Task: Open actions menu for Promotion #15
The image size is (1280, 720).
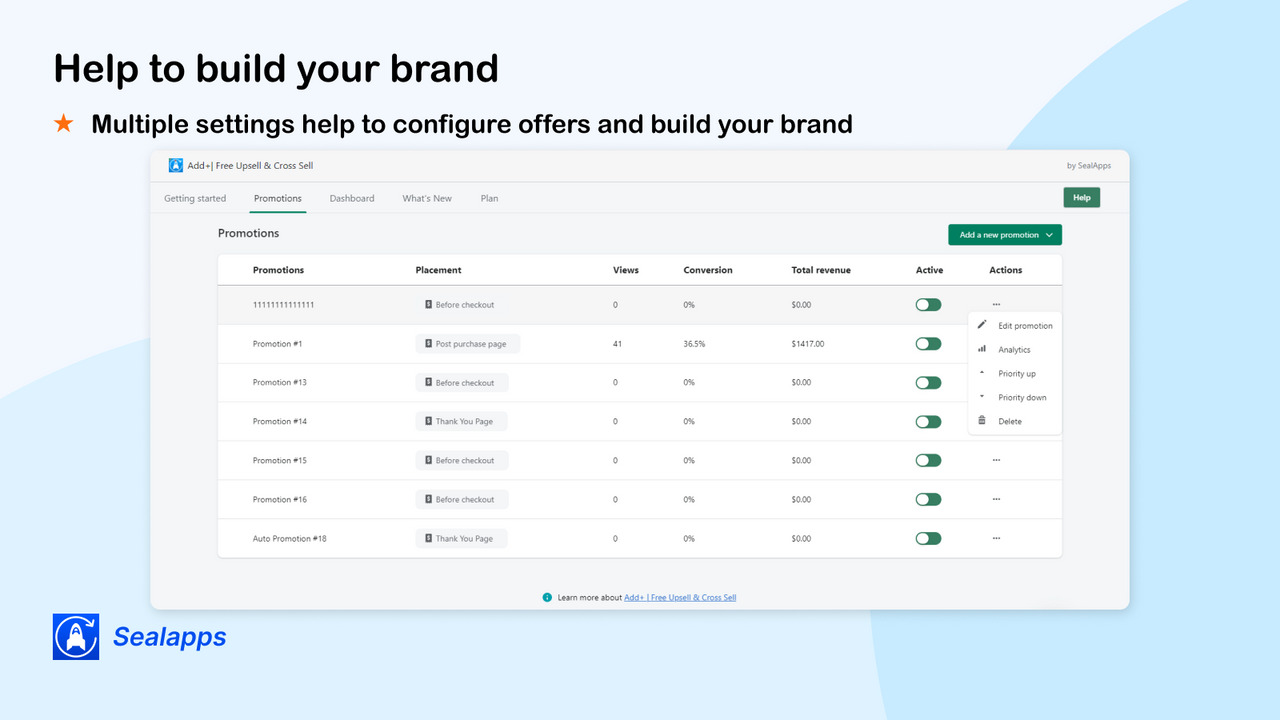Action: (x=996, y=460)
